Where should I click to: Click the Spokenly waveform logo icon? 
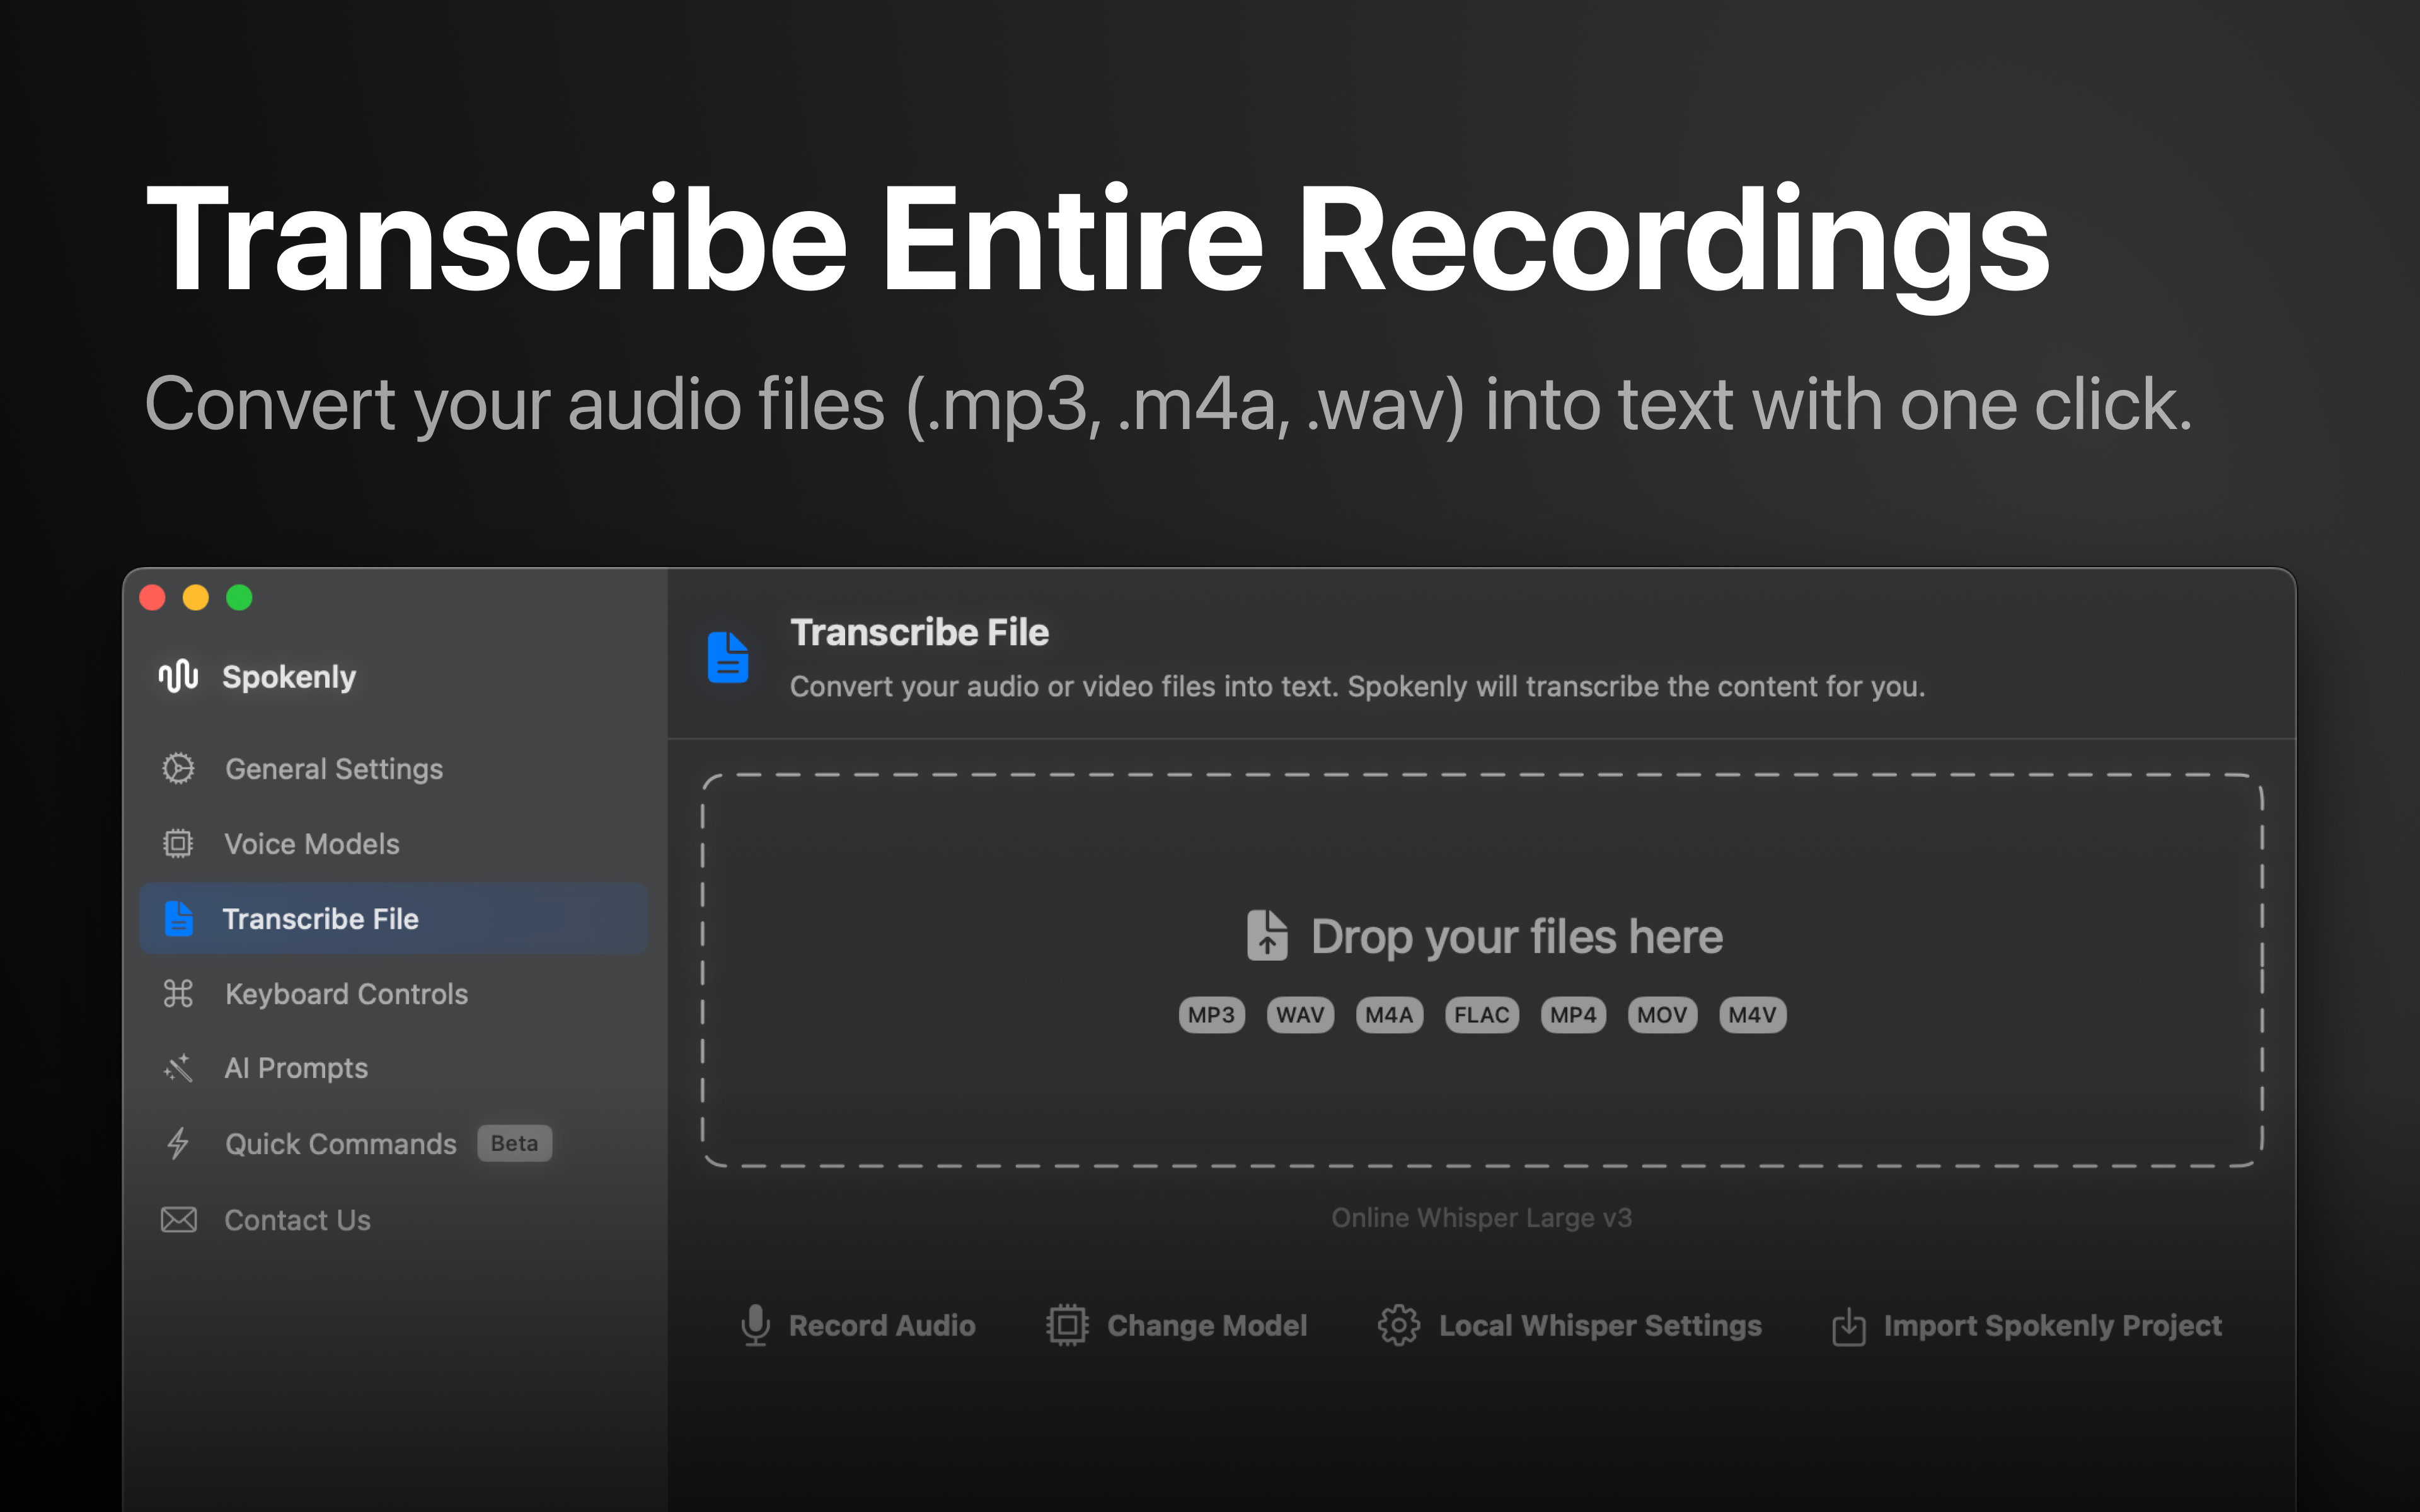pos(178,677)
